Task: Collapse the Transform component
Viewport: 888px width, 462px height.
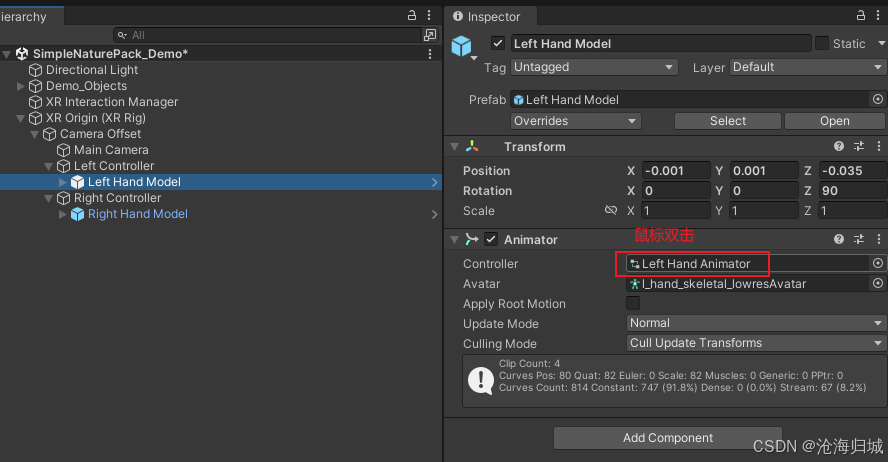Action: pyautogui.click(x=454, y=147)
